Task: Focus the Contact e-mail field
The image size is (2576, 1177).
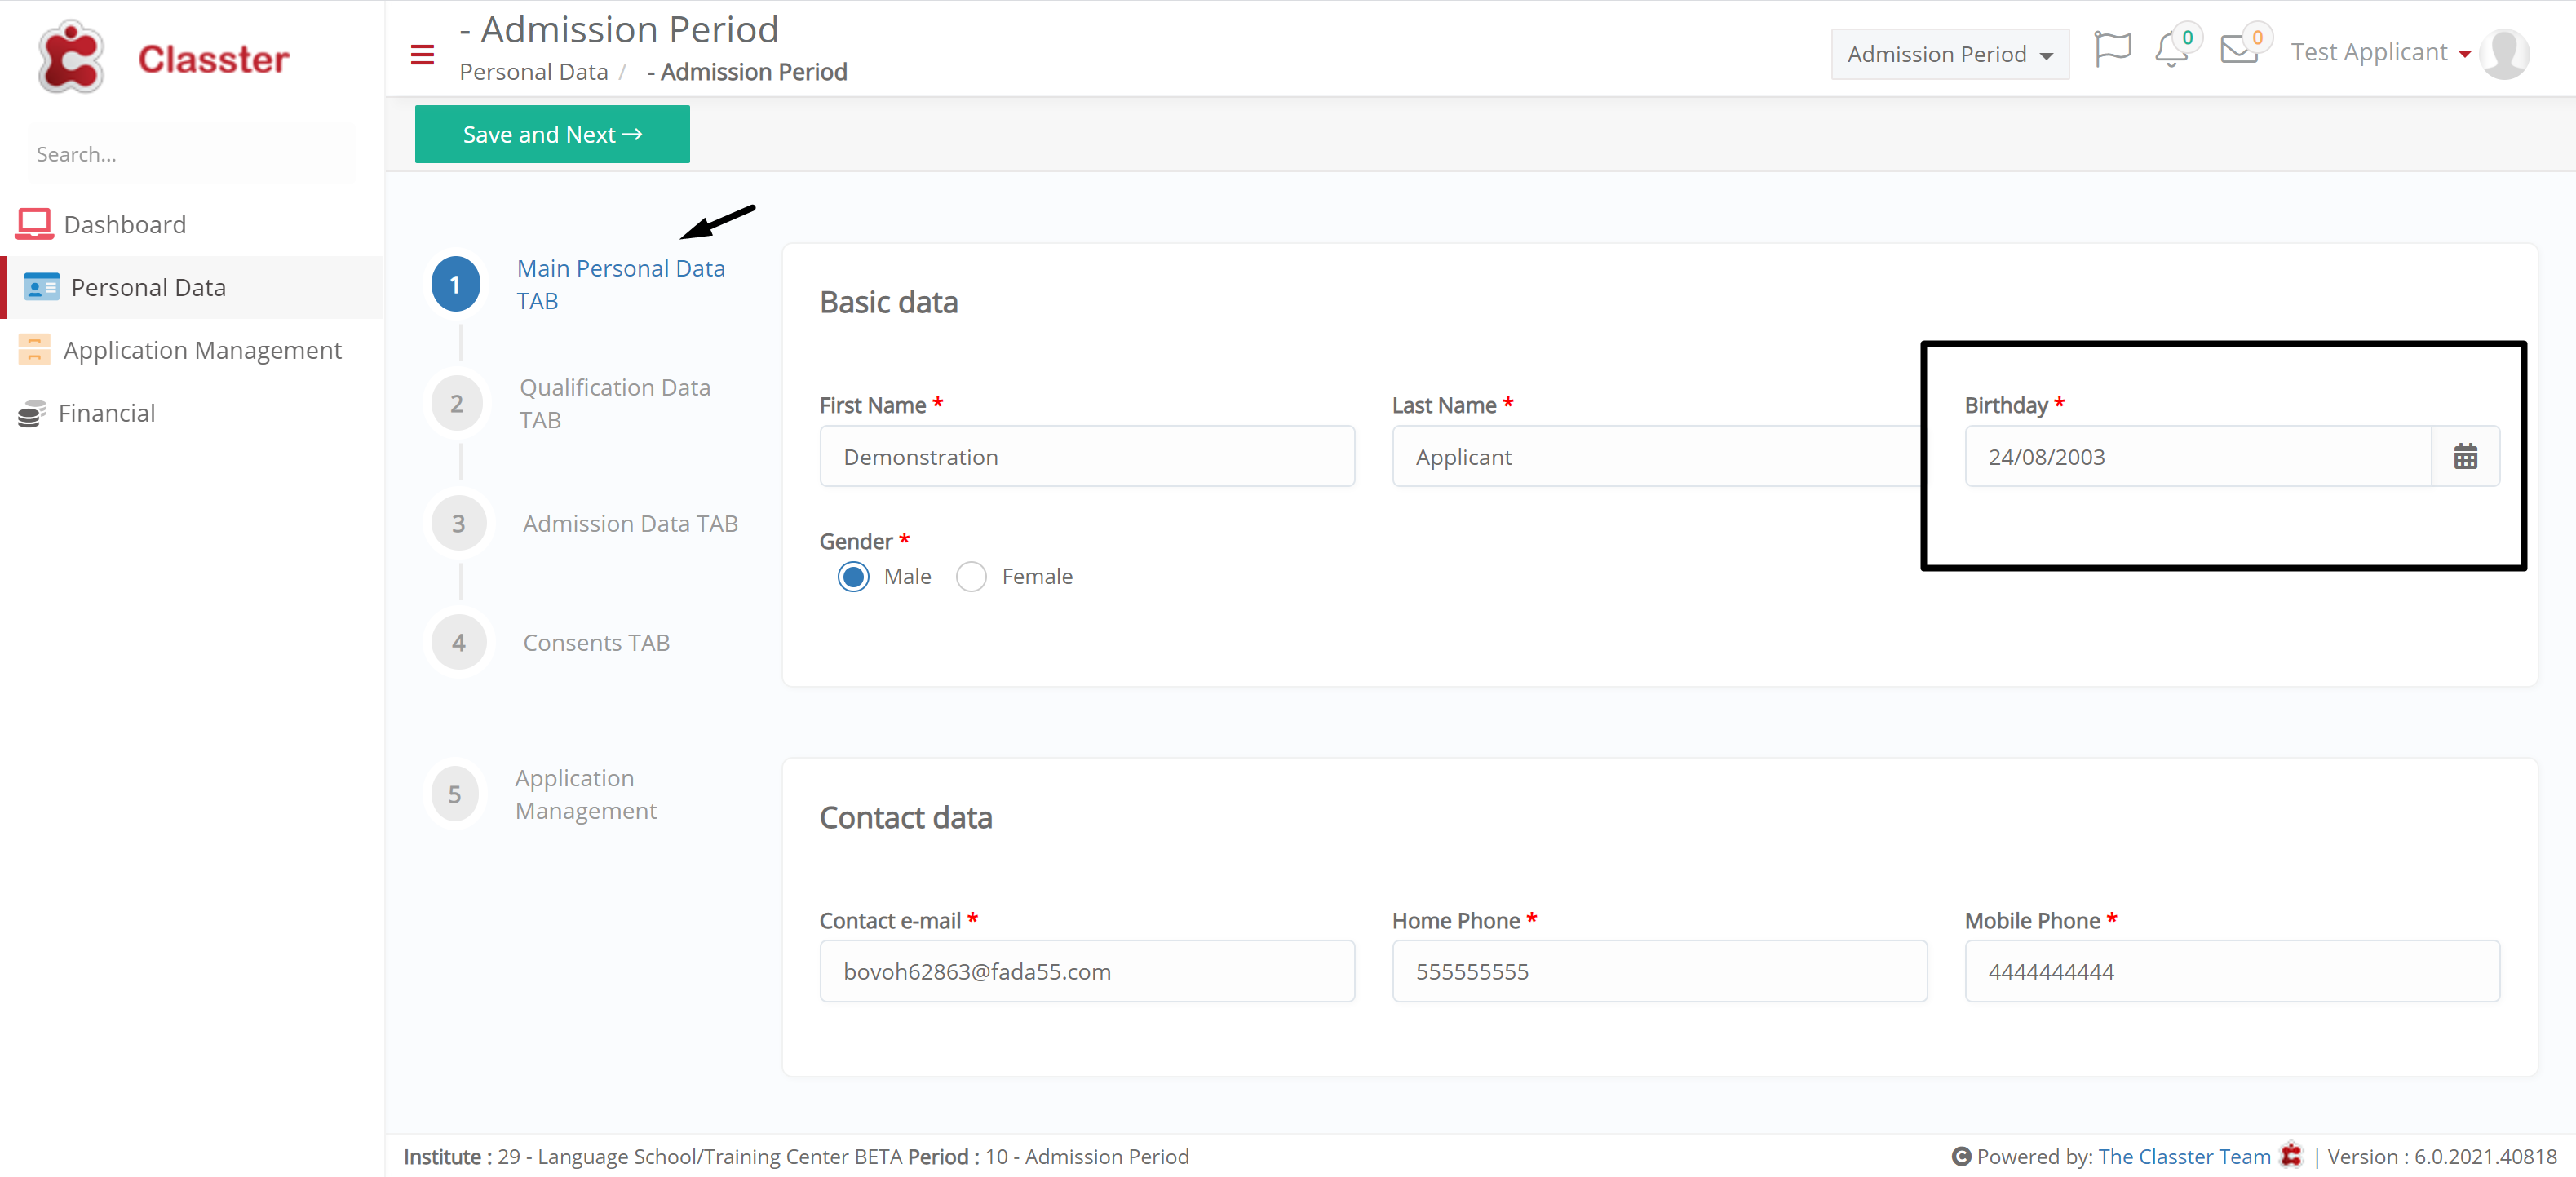Action: tap(1087, 971)
